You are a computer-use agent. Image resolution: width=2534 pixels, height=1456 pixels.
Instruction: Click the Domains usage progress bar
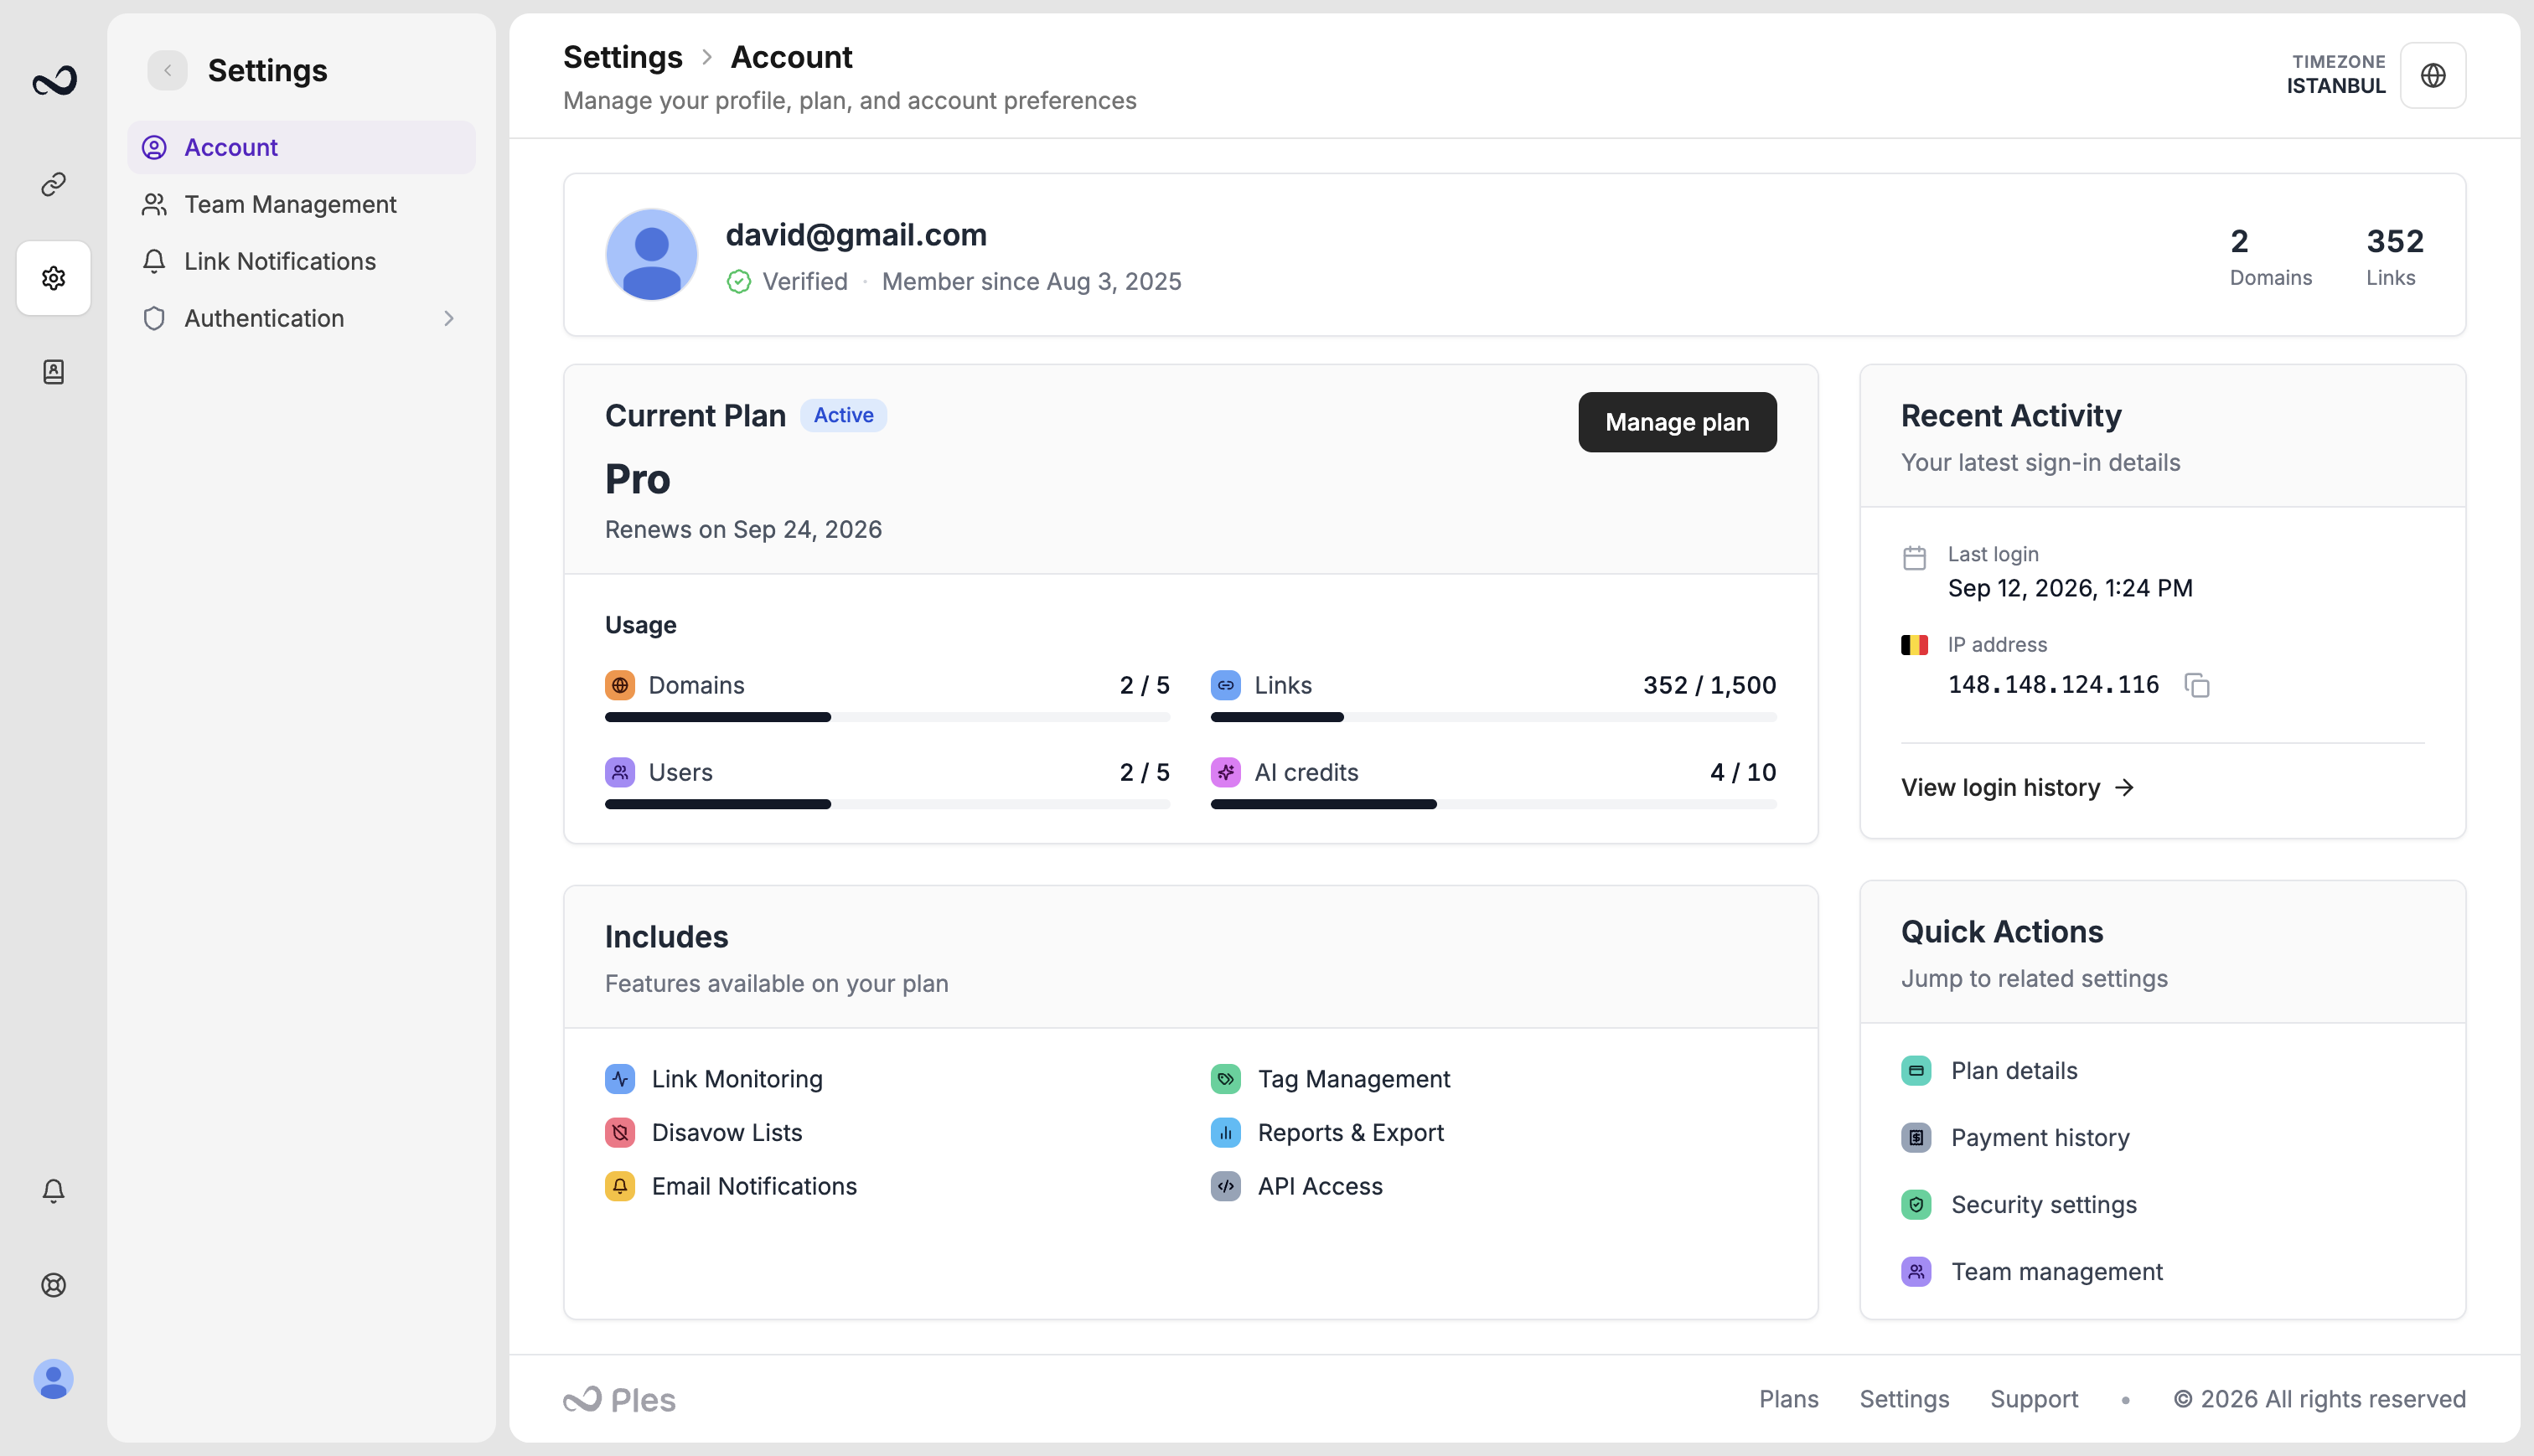pos(888,717)
